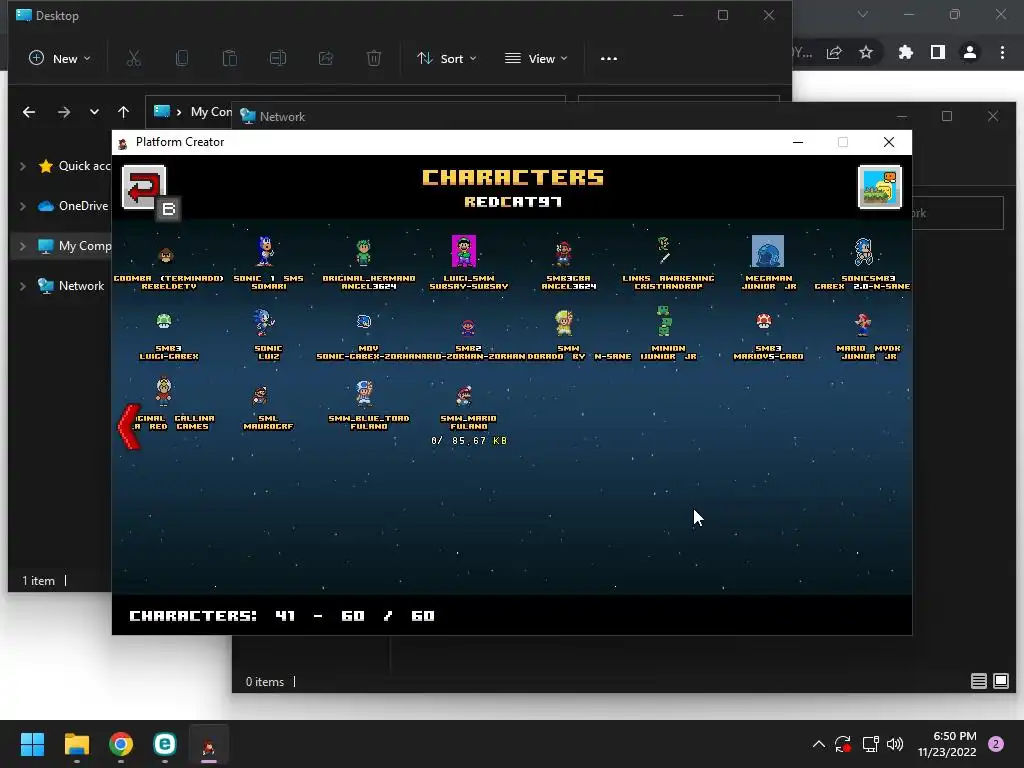
Task: Select the Gallina Red Games chicken character
Action: point(164,391)
